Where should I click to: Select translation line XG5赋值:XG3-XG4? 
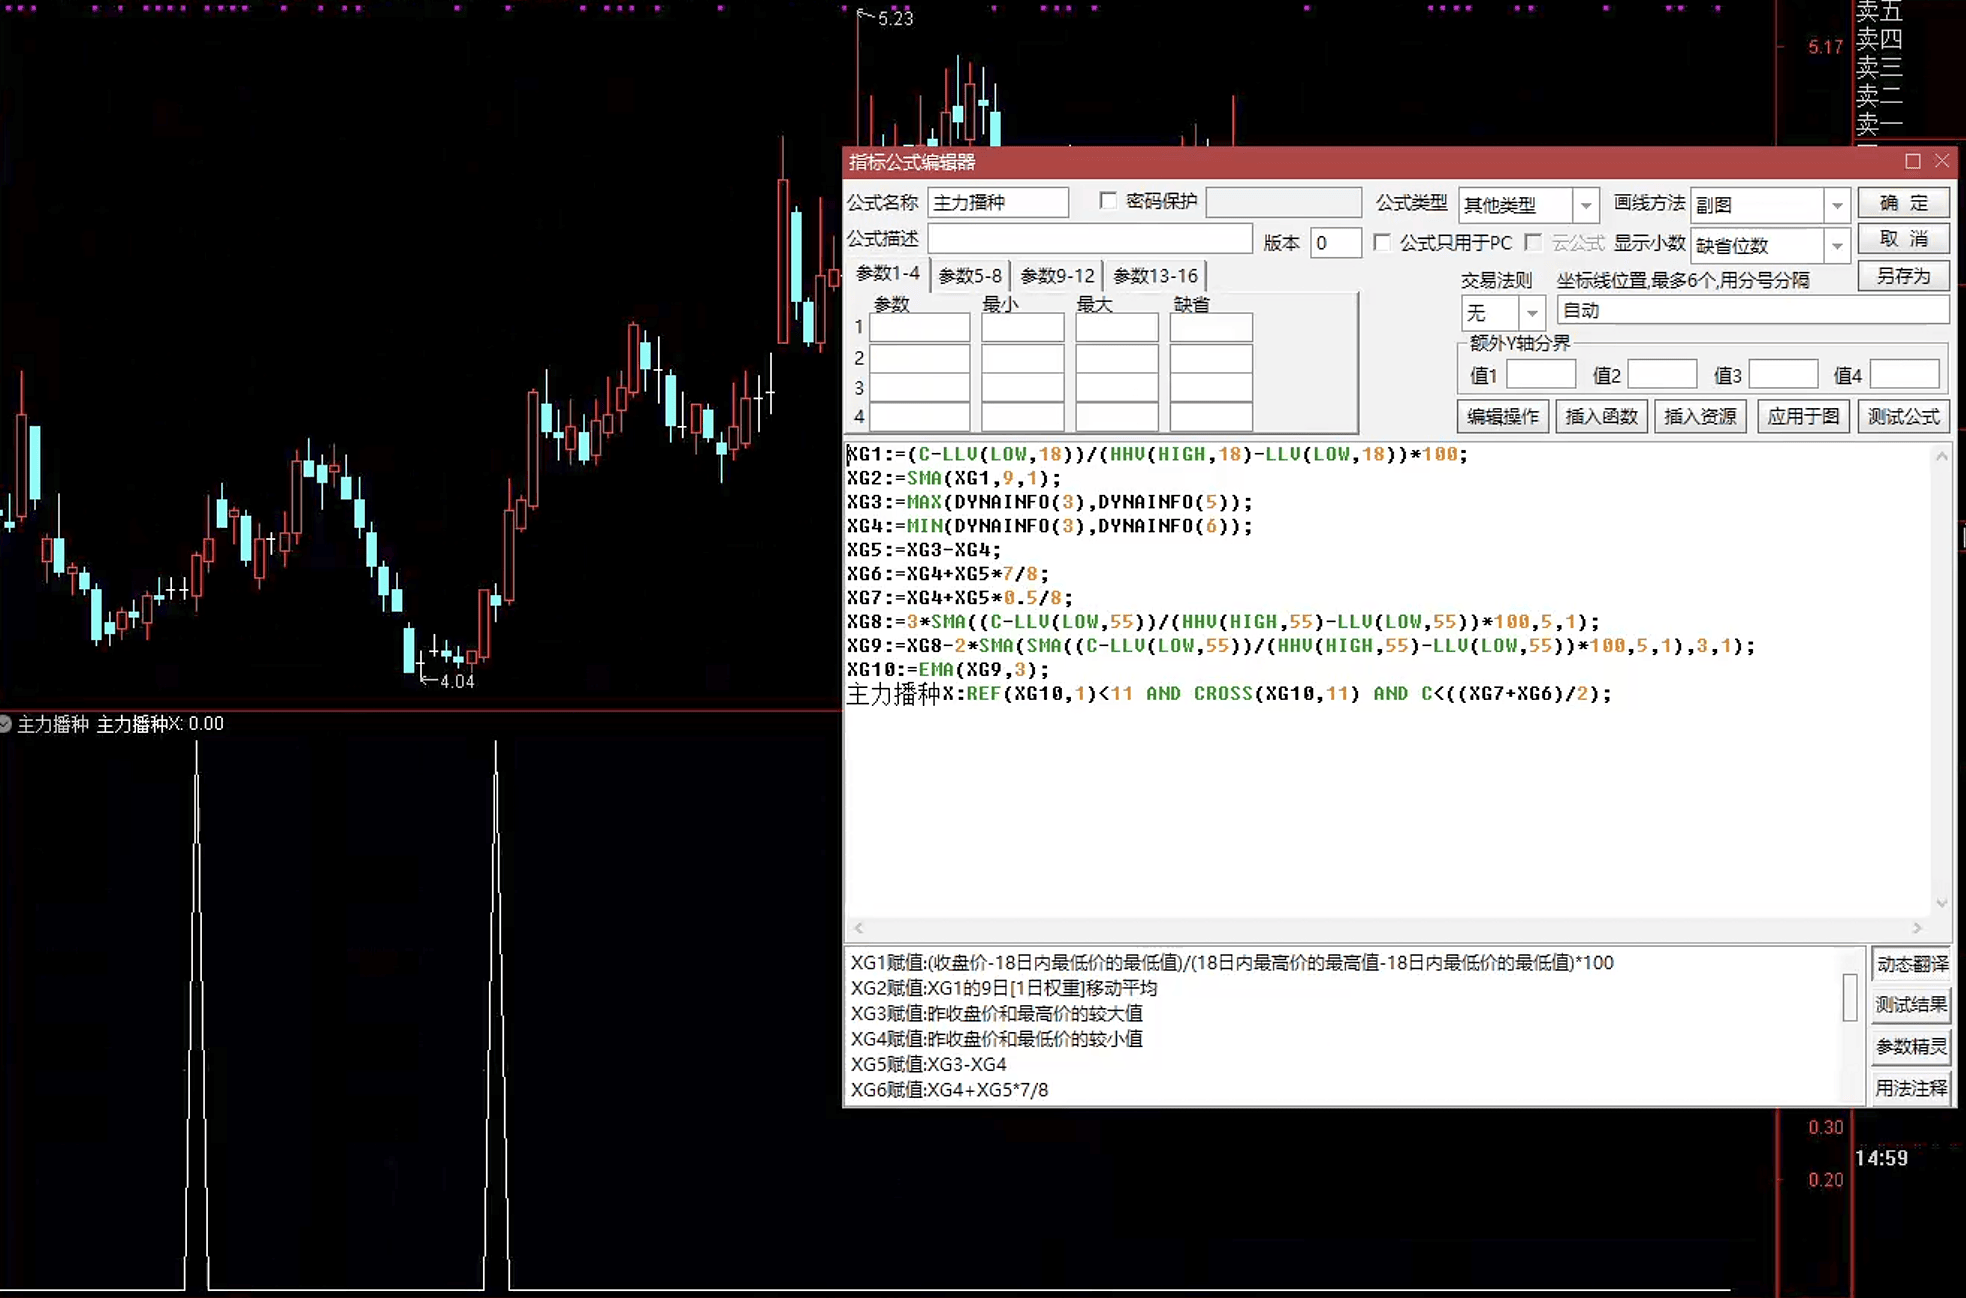point(928,1064)
